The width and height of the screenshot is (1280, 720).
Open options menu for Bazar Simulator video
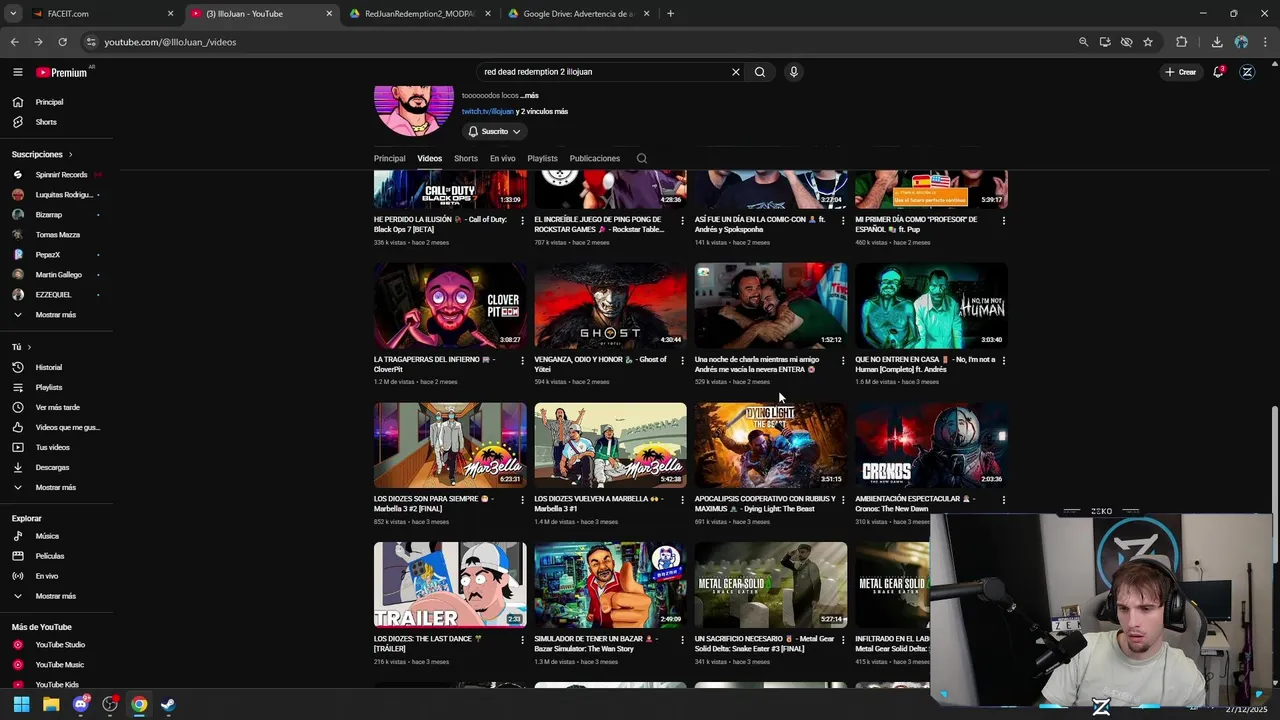tap(683, 640)
